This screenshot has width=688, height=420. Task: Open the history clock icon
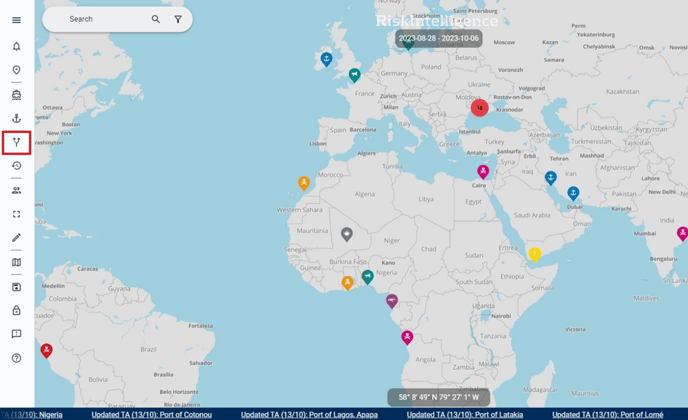pos(16,165)
